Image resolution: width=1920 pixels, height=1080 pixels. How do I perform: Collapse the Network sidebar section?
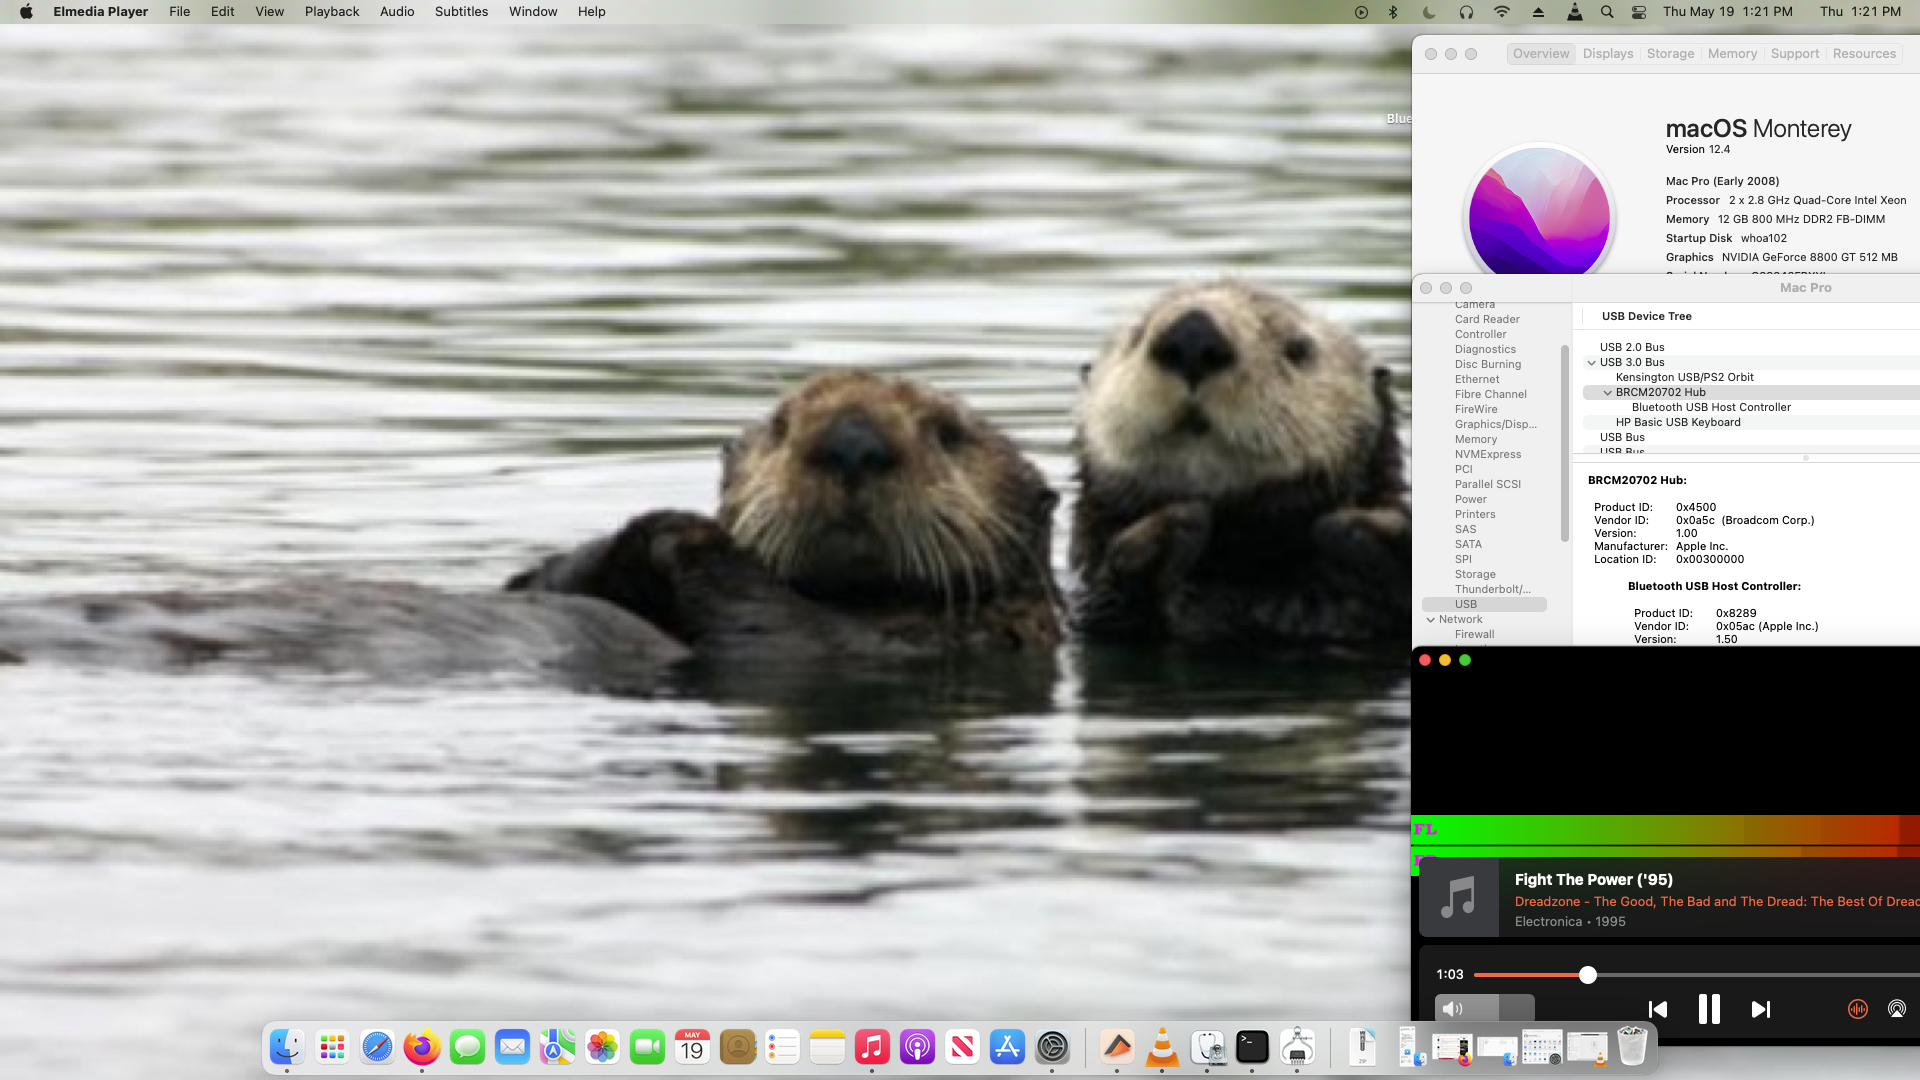coord(1430,620)
